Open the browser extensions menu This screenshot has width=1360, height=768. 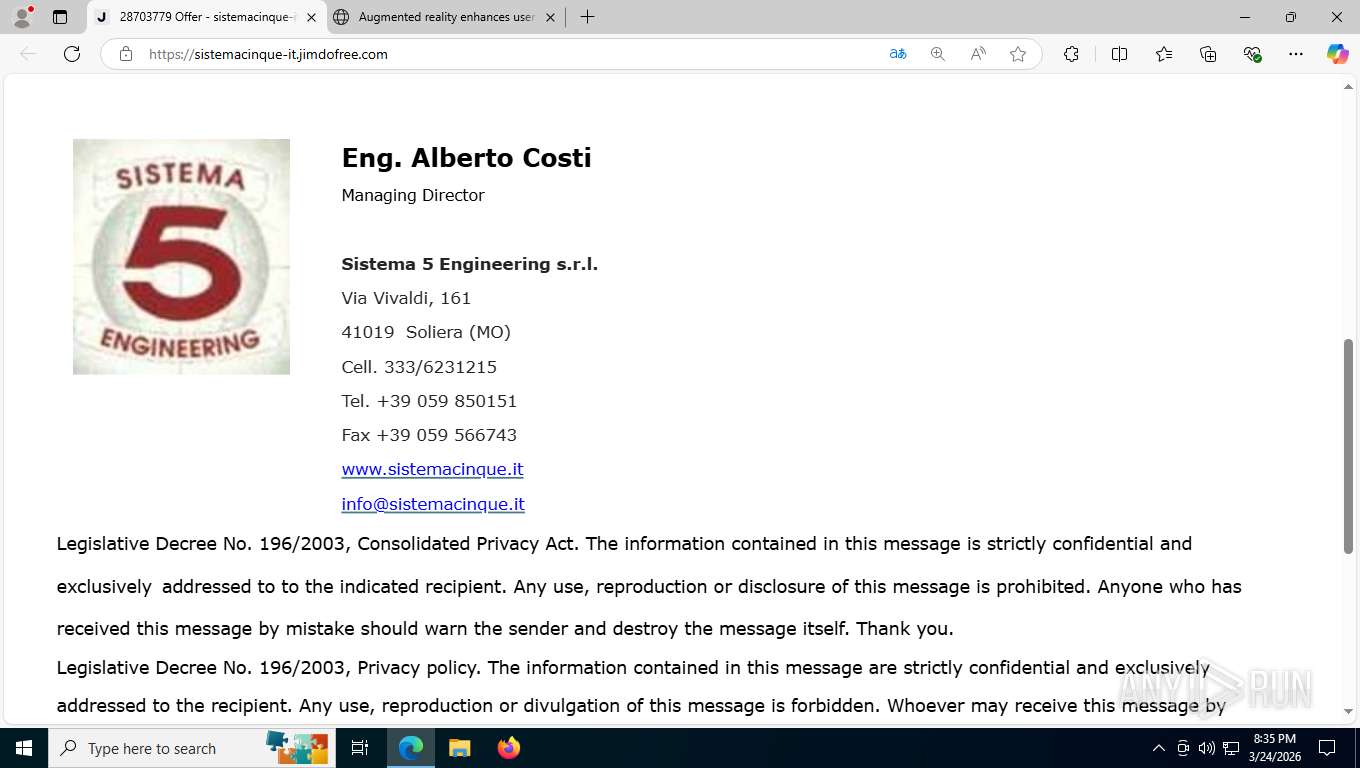pyautogui.click(x=1071, y=54)
